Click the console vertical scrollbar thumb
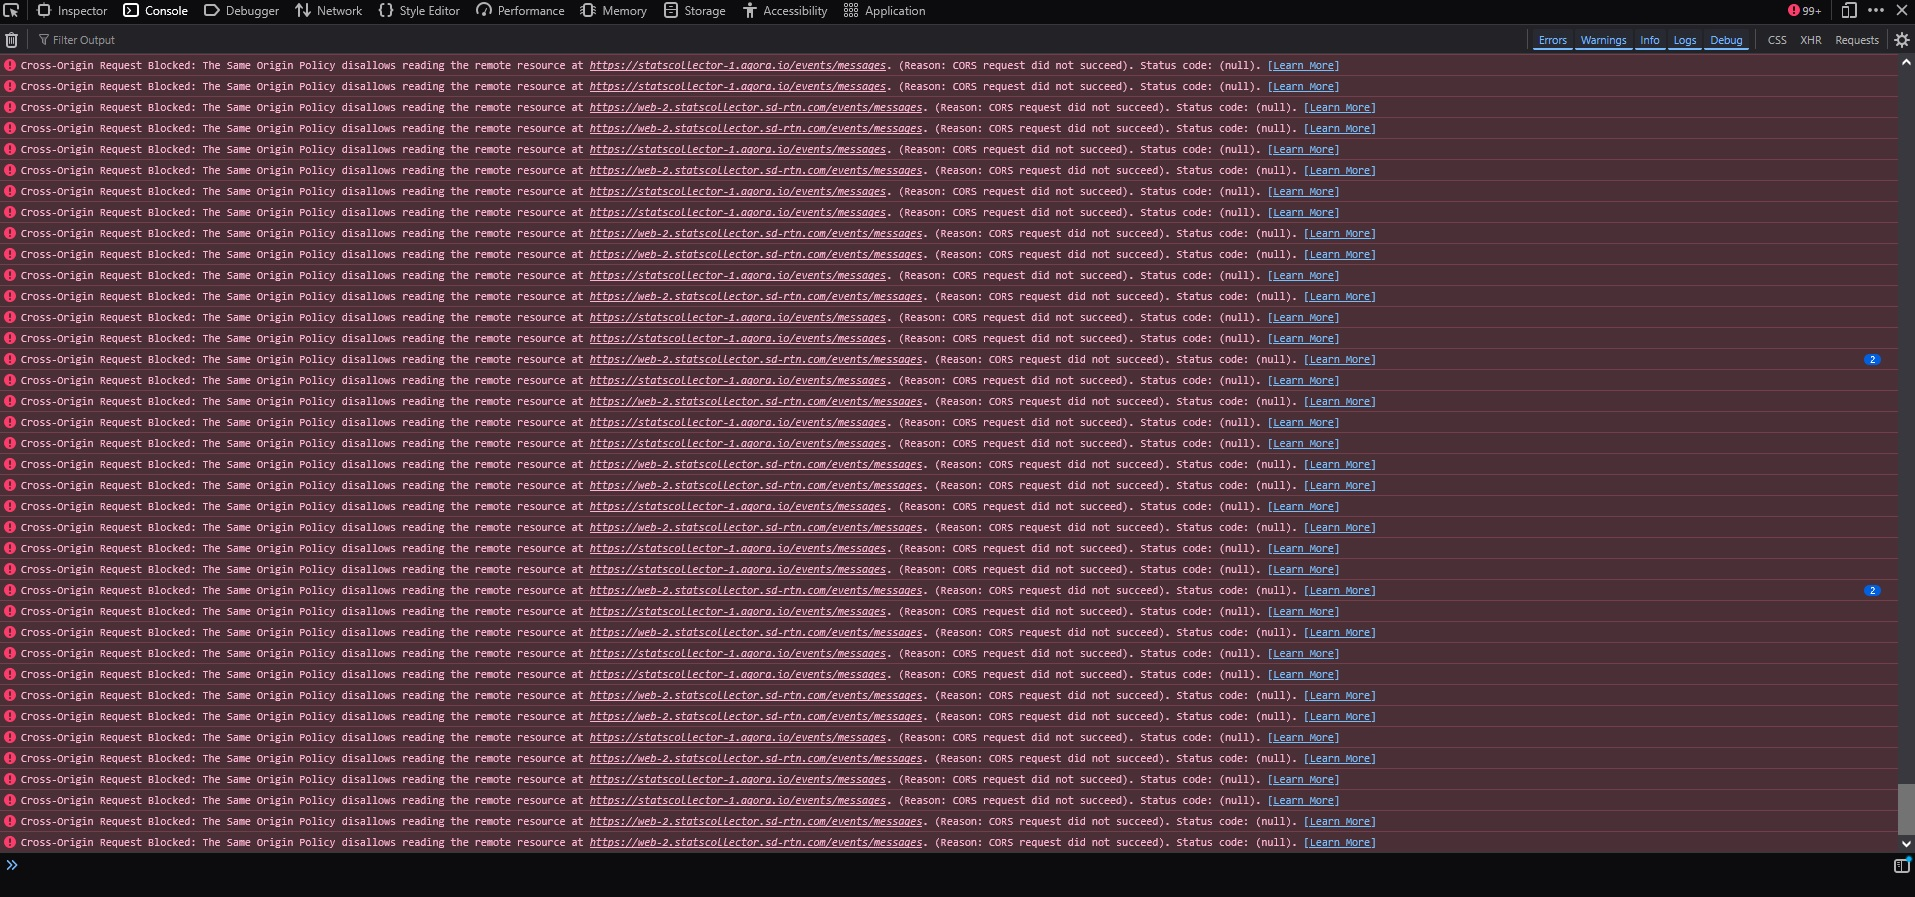 click(1906, 809)
